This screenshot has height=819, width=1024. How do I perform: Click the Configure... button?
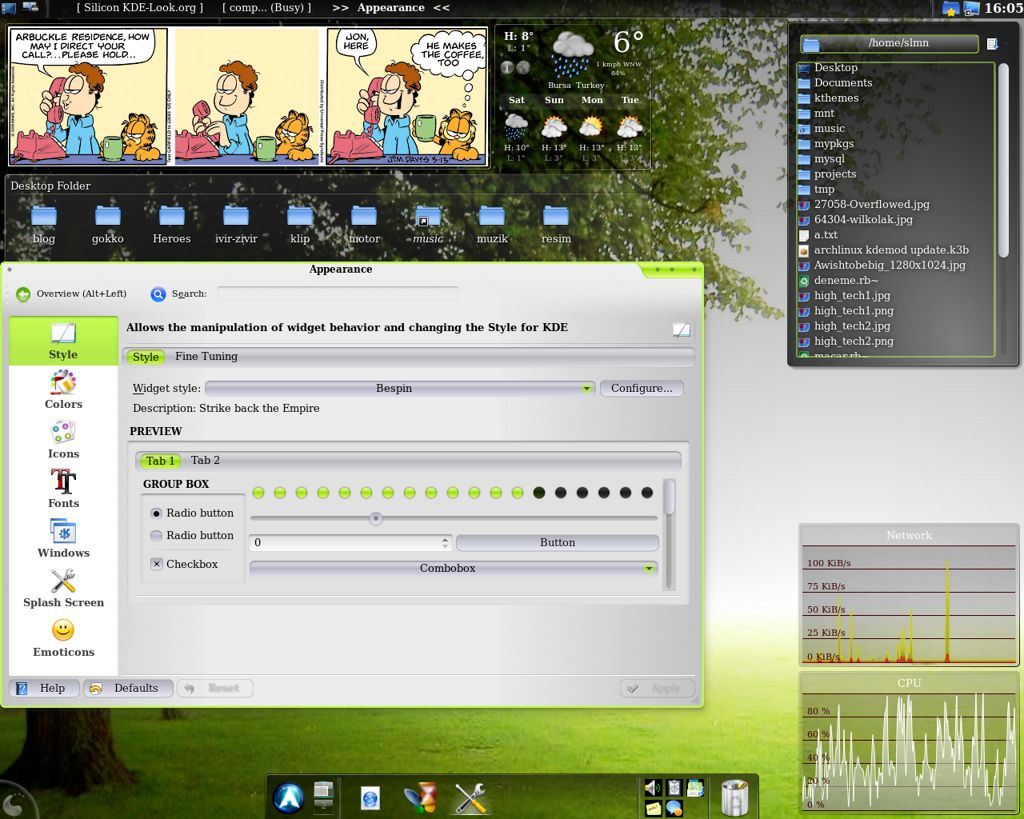(x=641, y=388)
